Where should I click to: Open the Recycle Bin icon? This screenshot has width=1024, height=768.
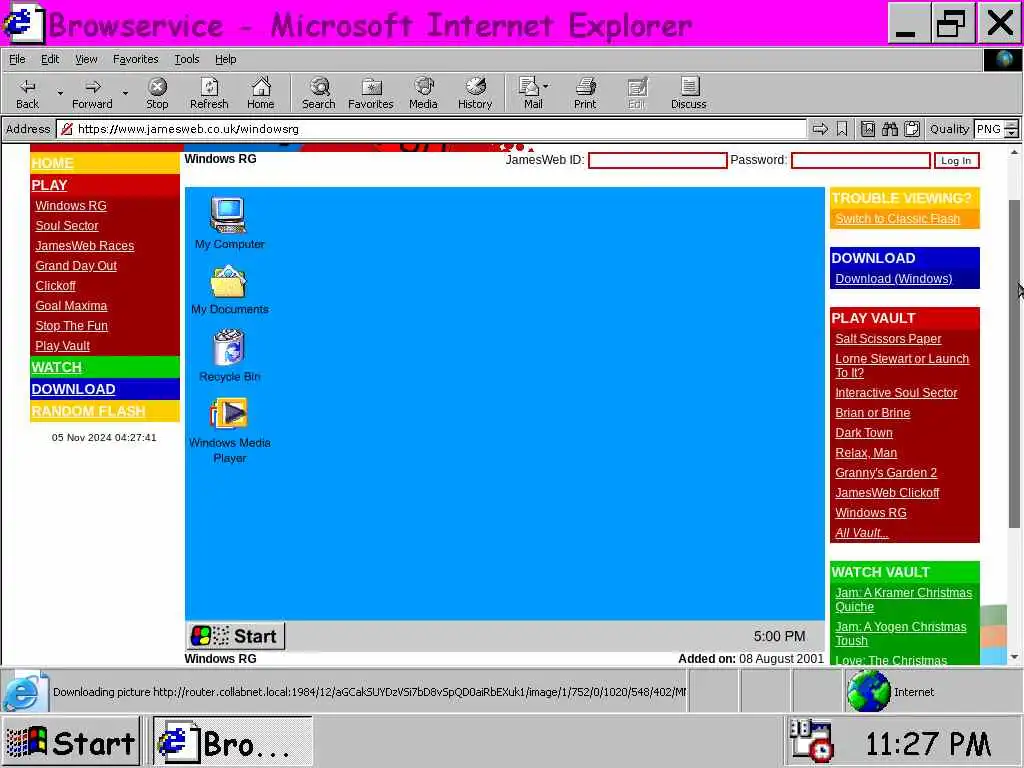[229, 355]
